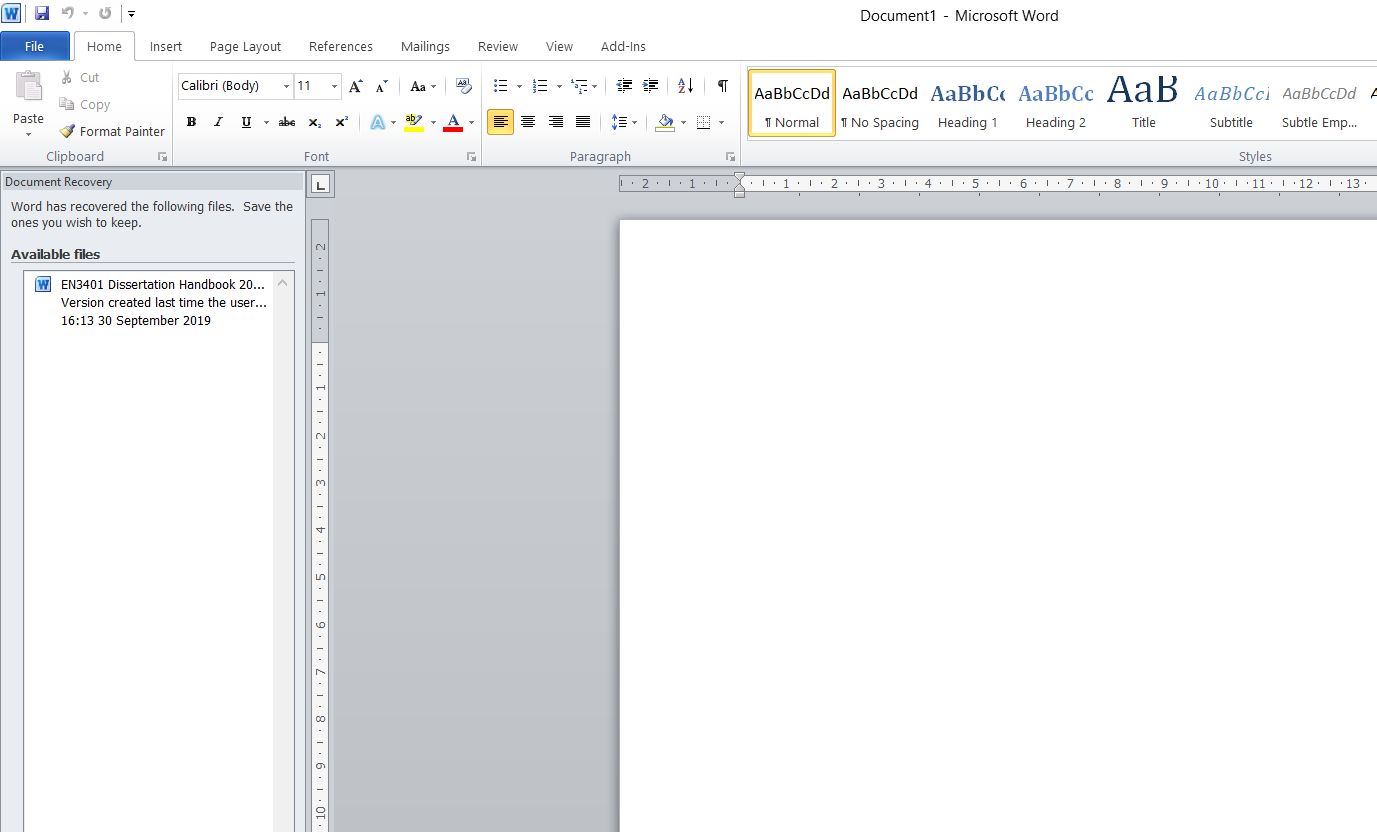Click the Paste clipboard icon
The height and width of the screenshot is (832, 1377).
pos(29,87)
